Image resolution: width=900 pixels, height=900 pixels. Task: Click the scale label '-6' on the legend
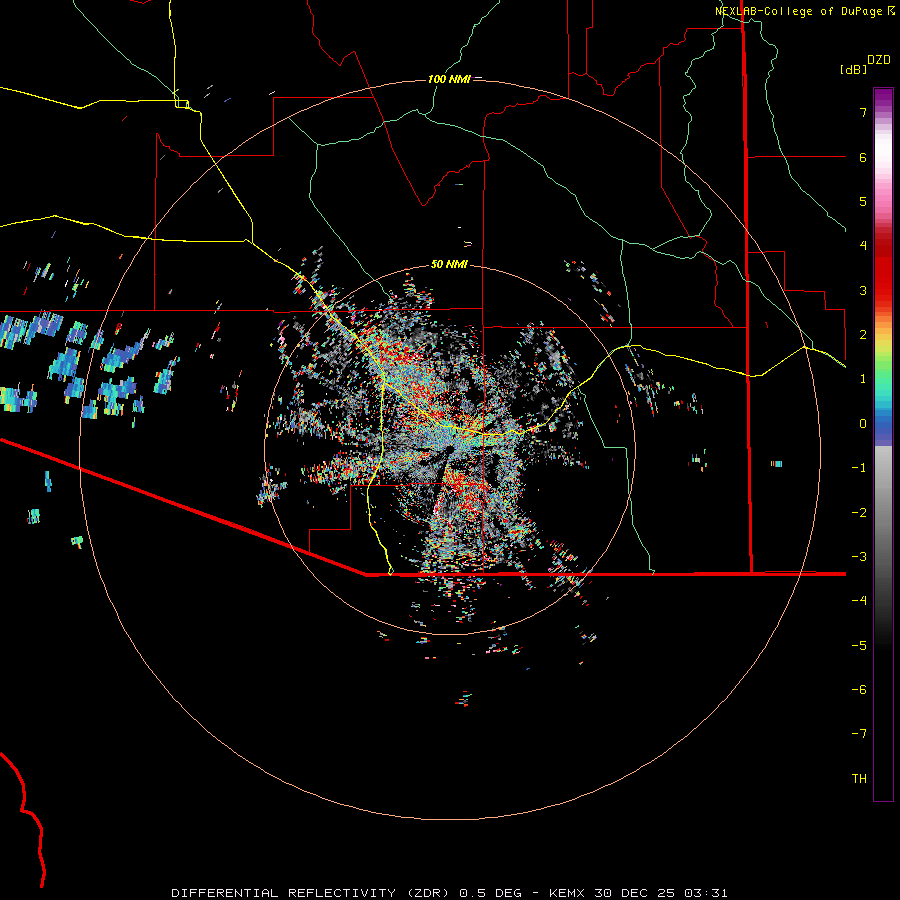pos(859,689)
